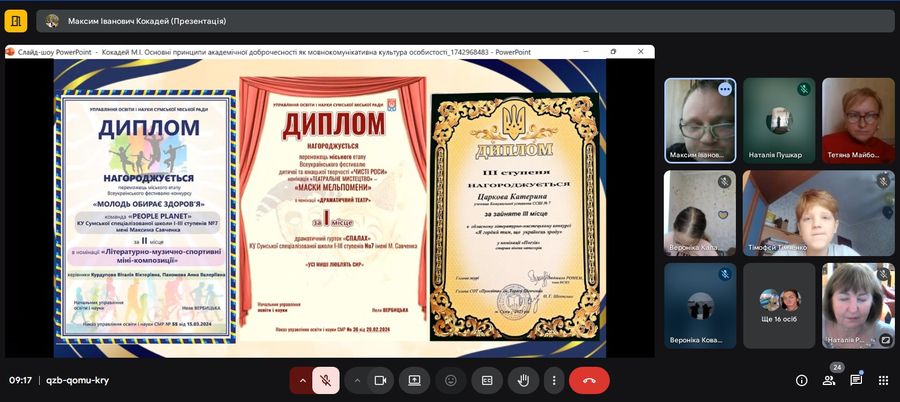Turn on the camera
This screenshot has width=900, height=402.
point(380,380)
